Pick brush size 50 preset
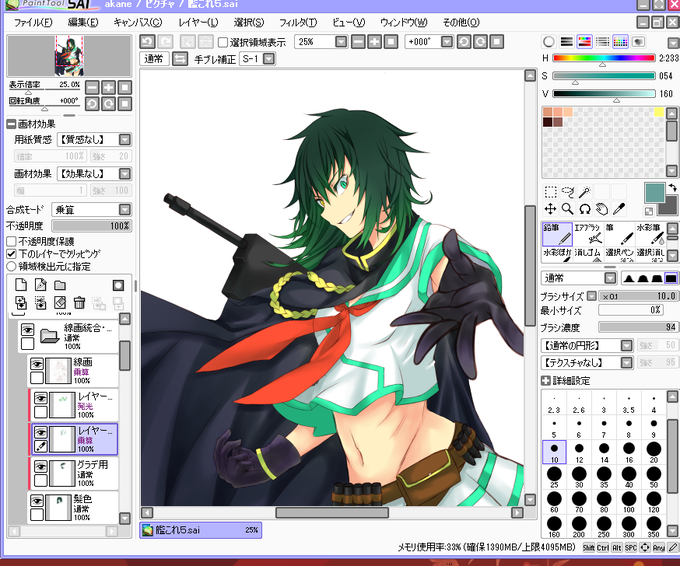The width and height of the screenshot is (680, 566). [654, 477]
